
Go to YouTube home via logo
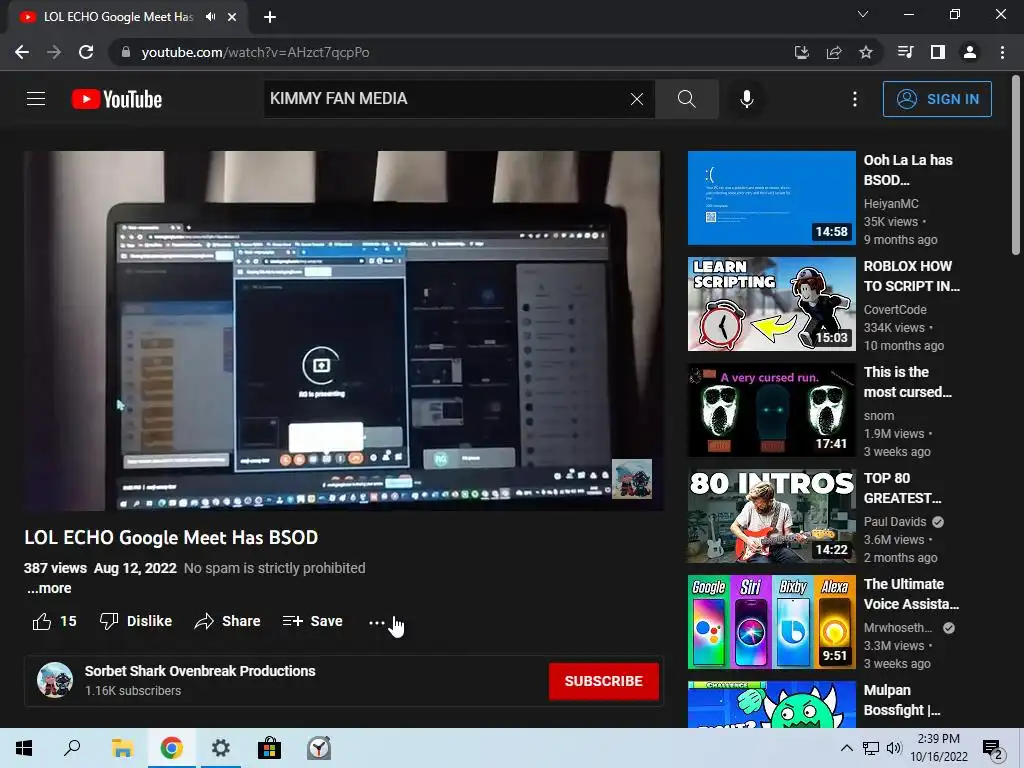(117, 99)
